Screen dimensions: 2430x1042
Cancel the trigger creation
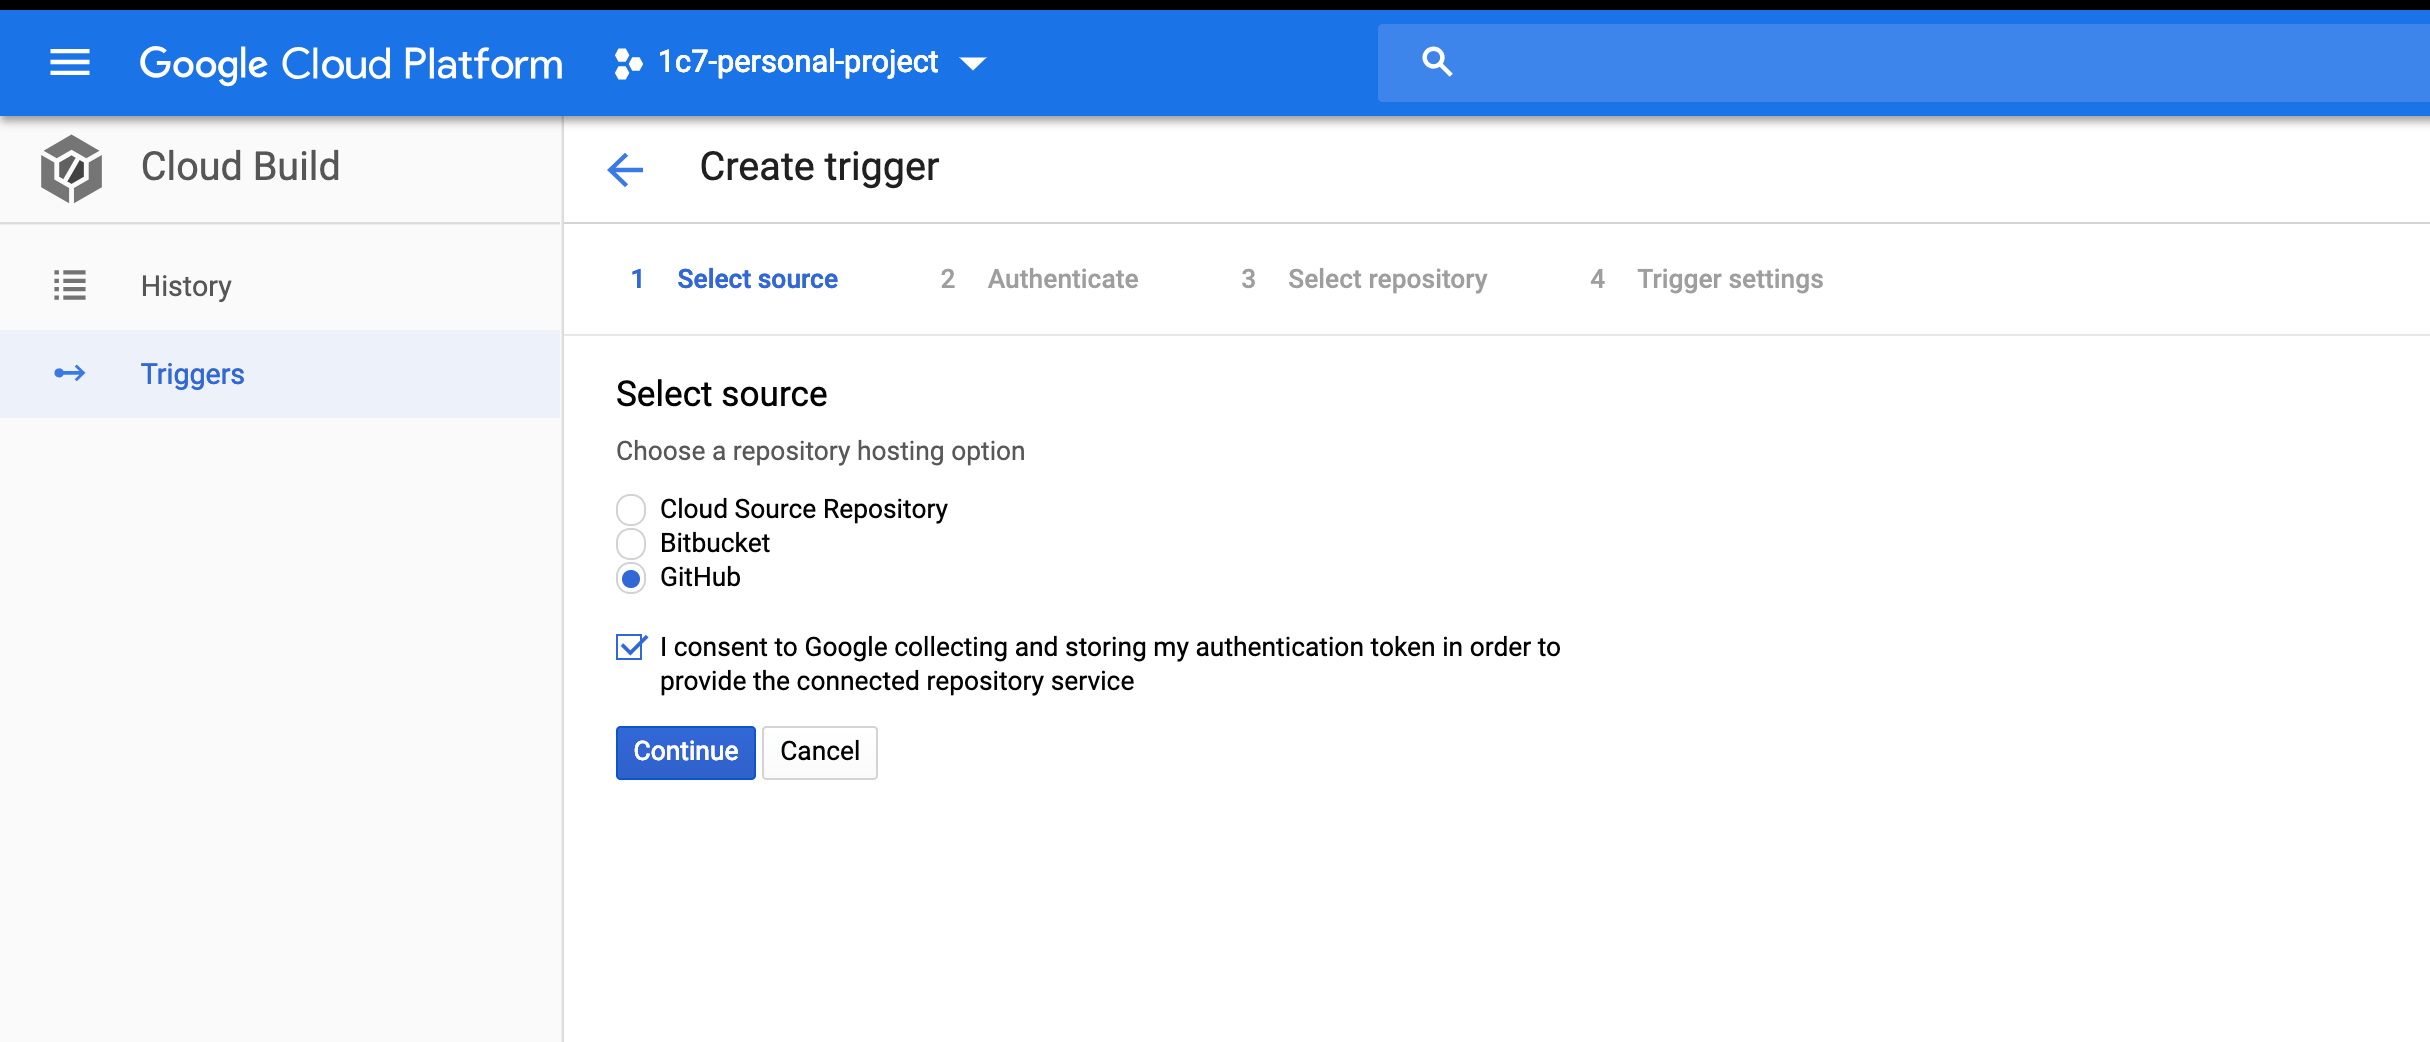coord(819,751)
